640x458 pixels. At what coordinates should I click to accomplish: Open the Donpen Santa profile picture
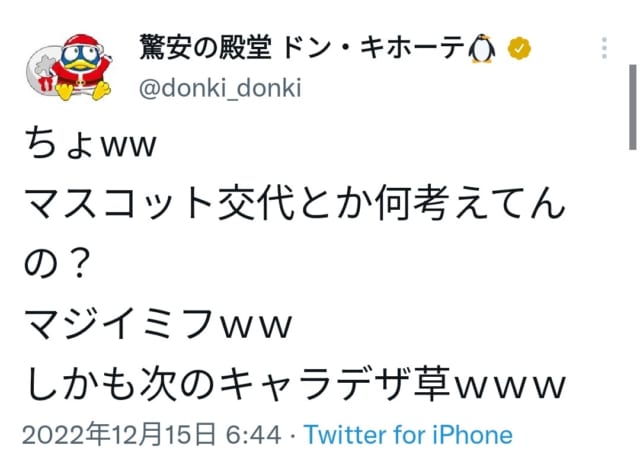(x=70, y=67)
